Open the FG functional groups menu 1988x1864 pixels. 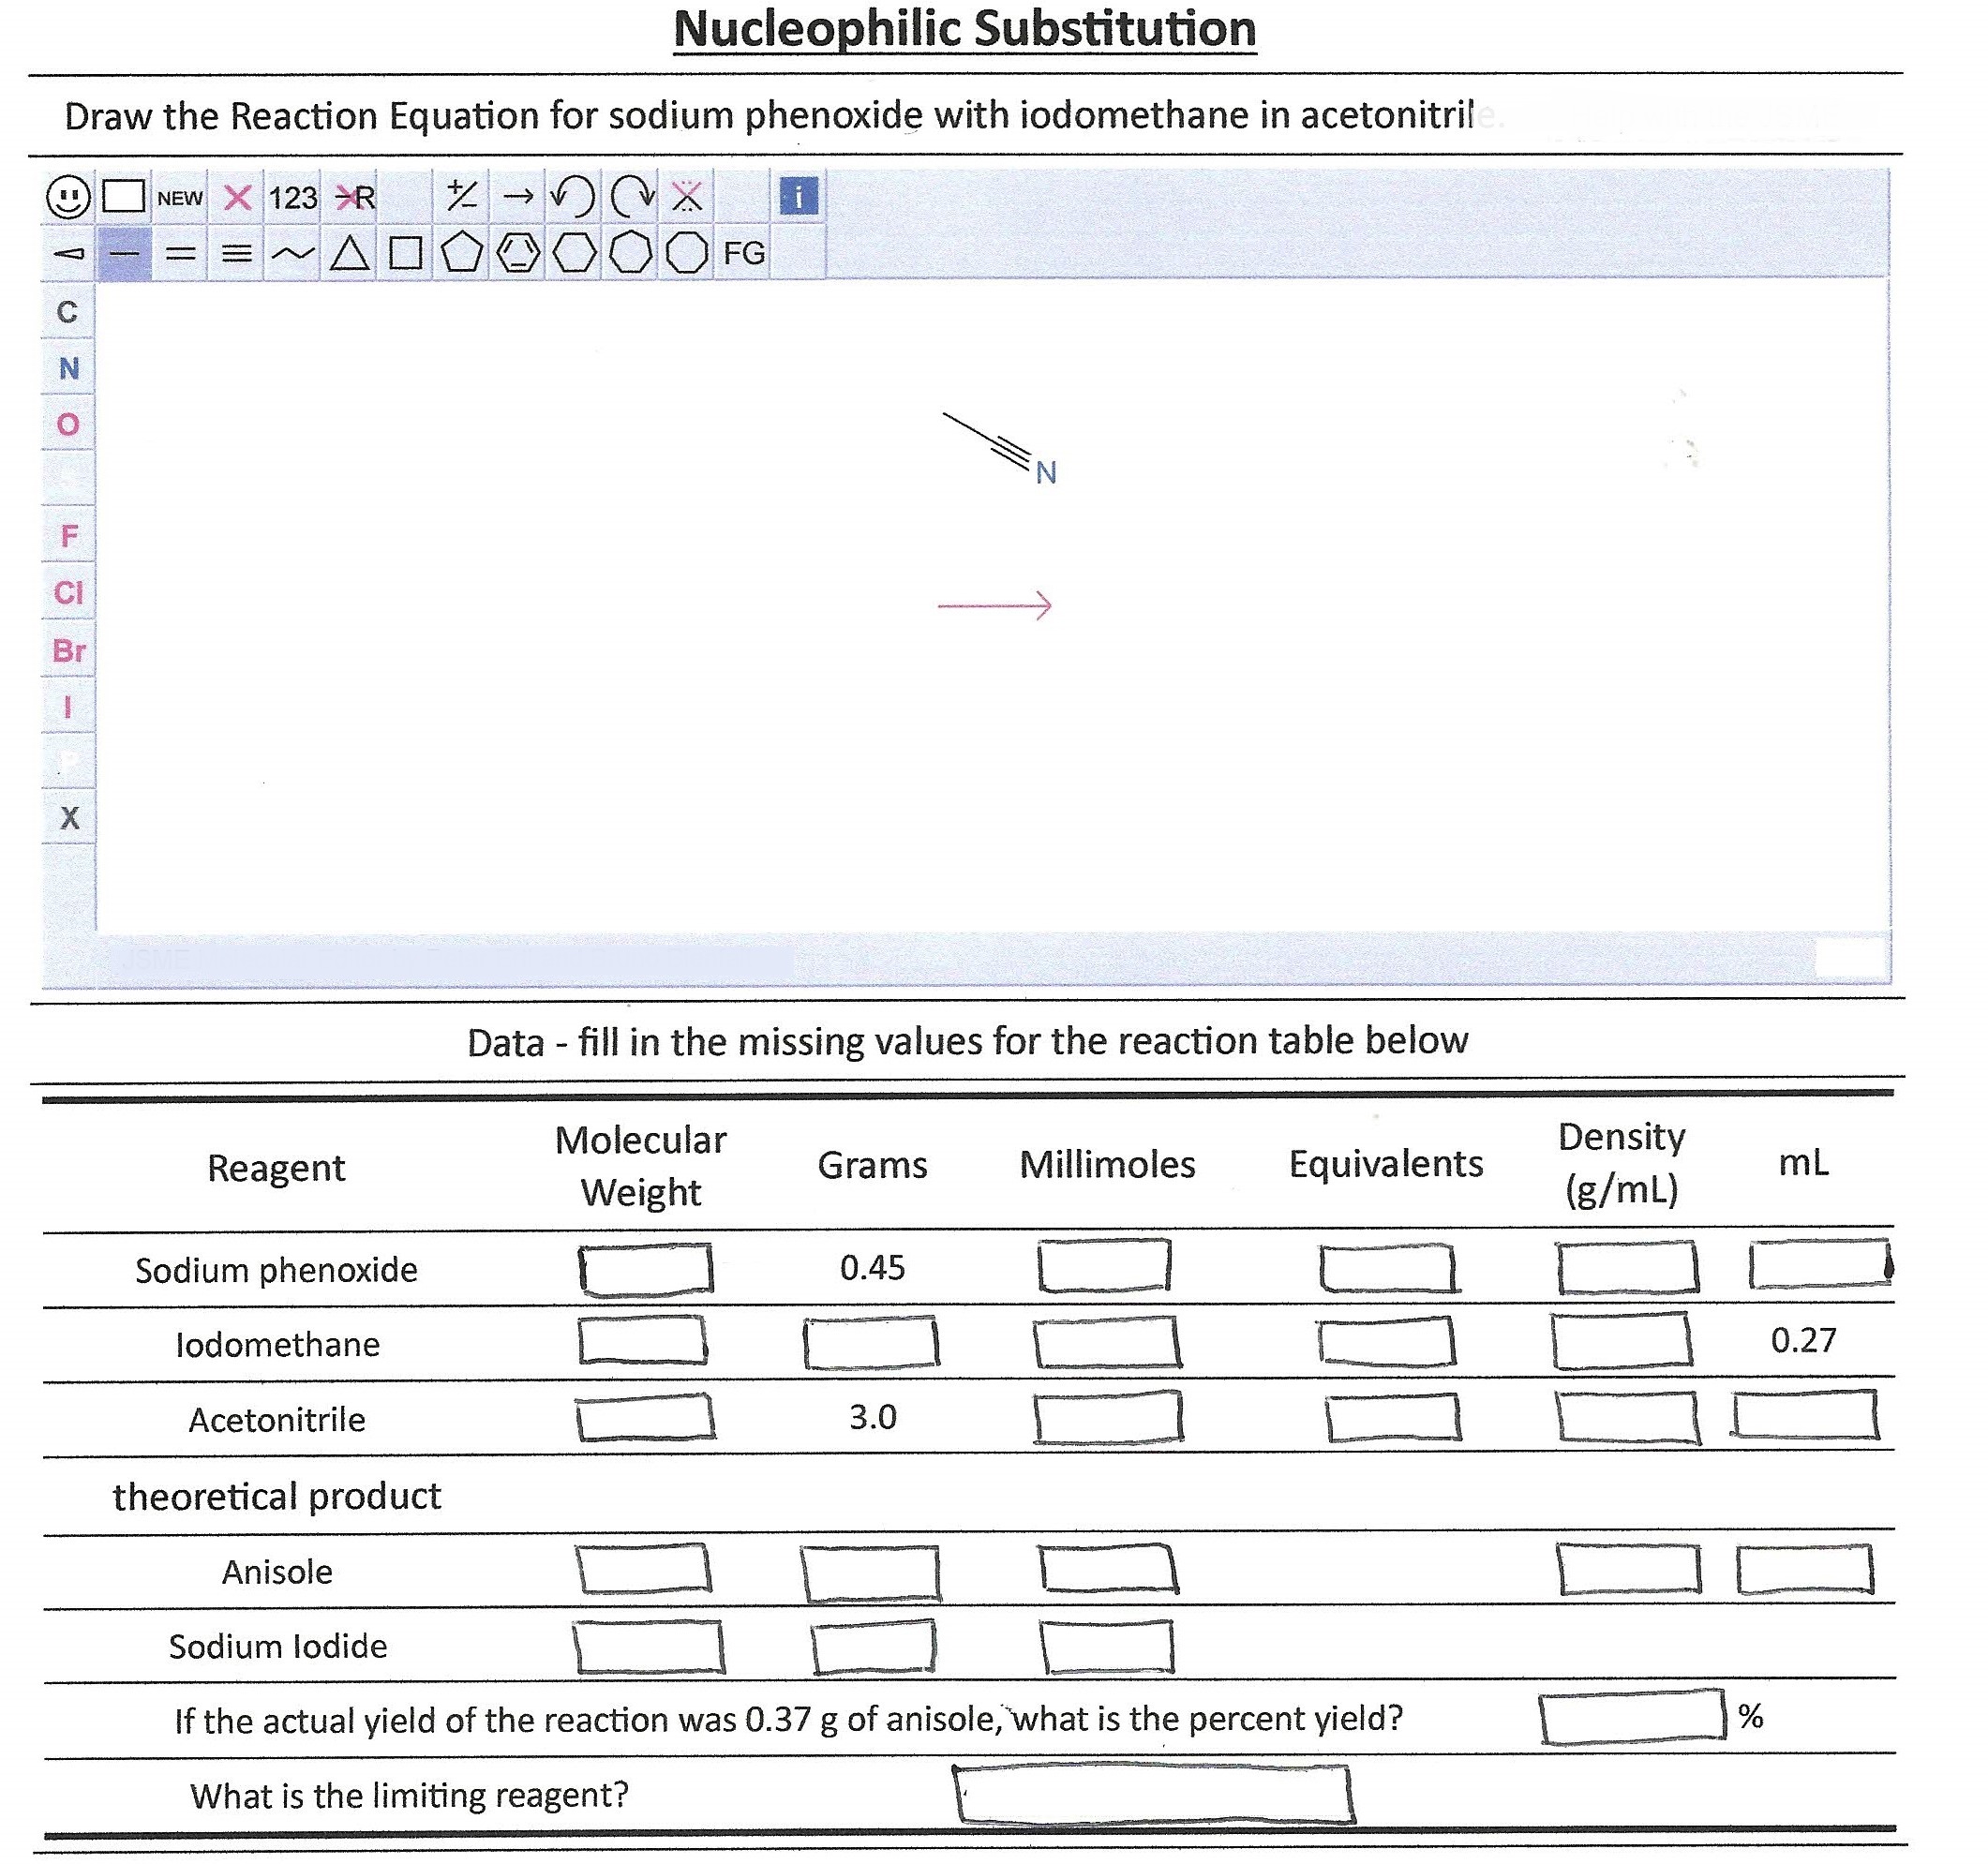[744, 254]
